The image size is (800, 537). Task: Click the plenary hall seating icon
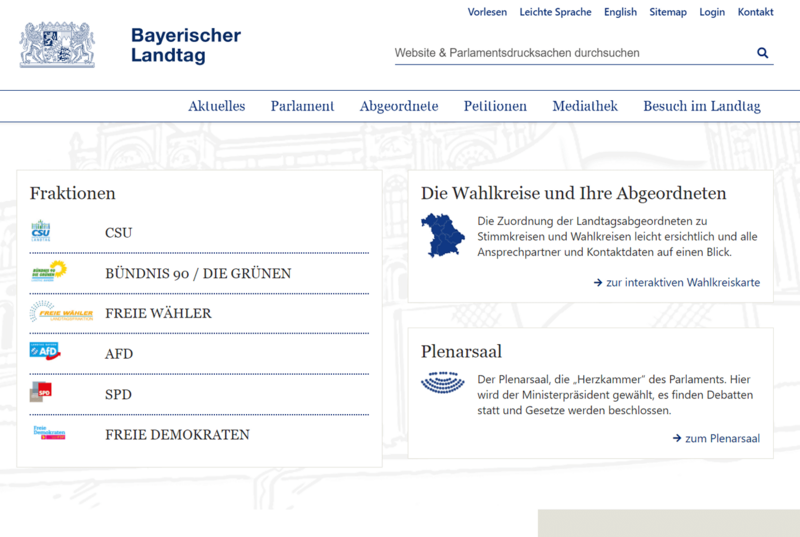click(x=442, y=382)
